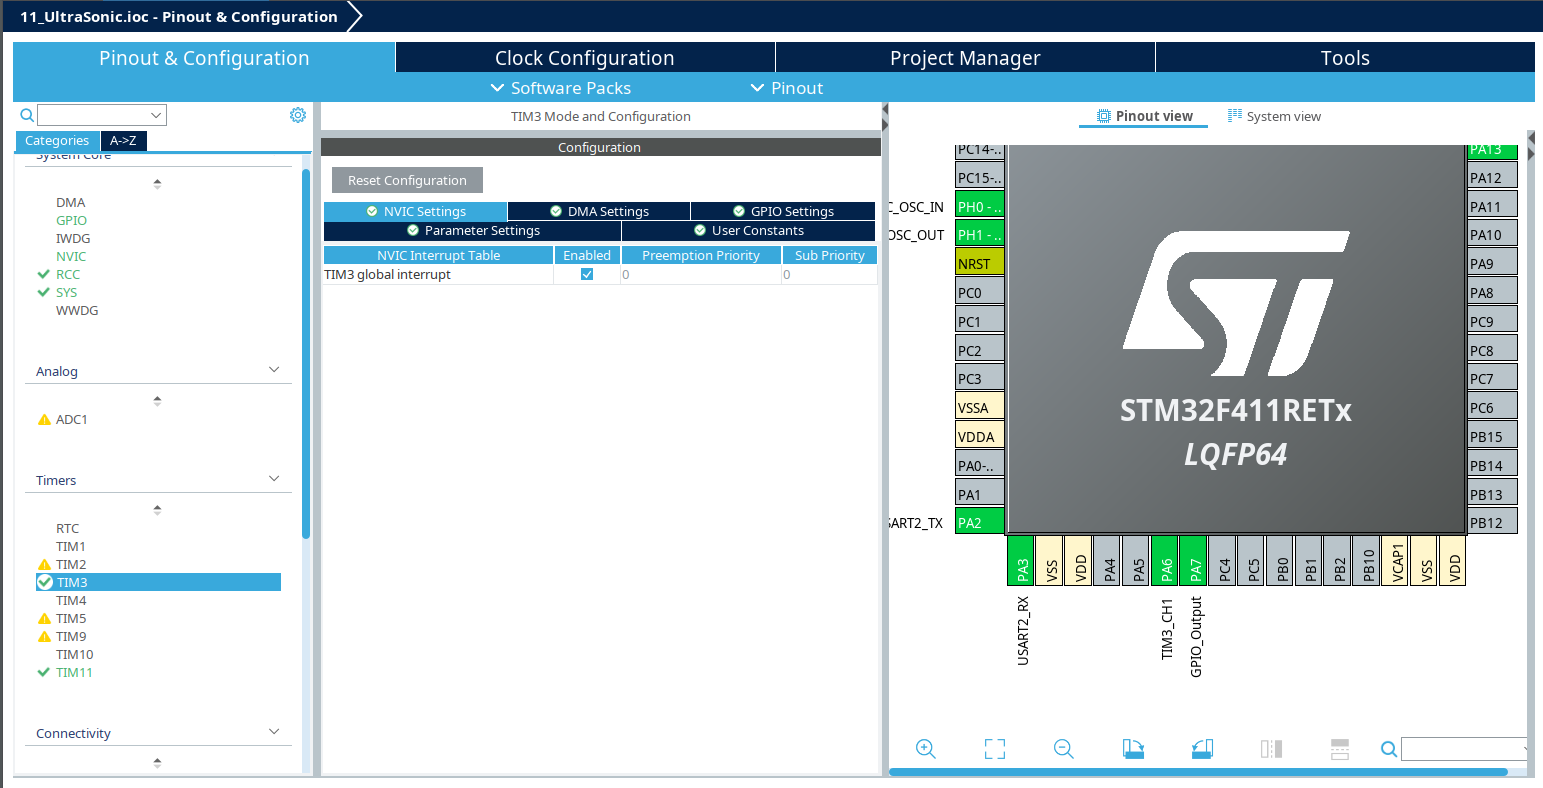Click the ADC1 warning triangle icon
This screenshot has width=1543, height=788.
(x=44, y=419)
